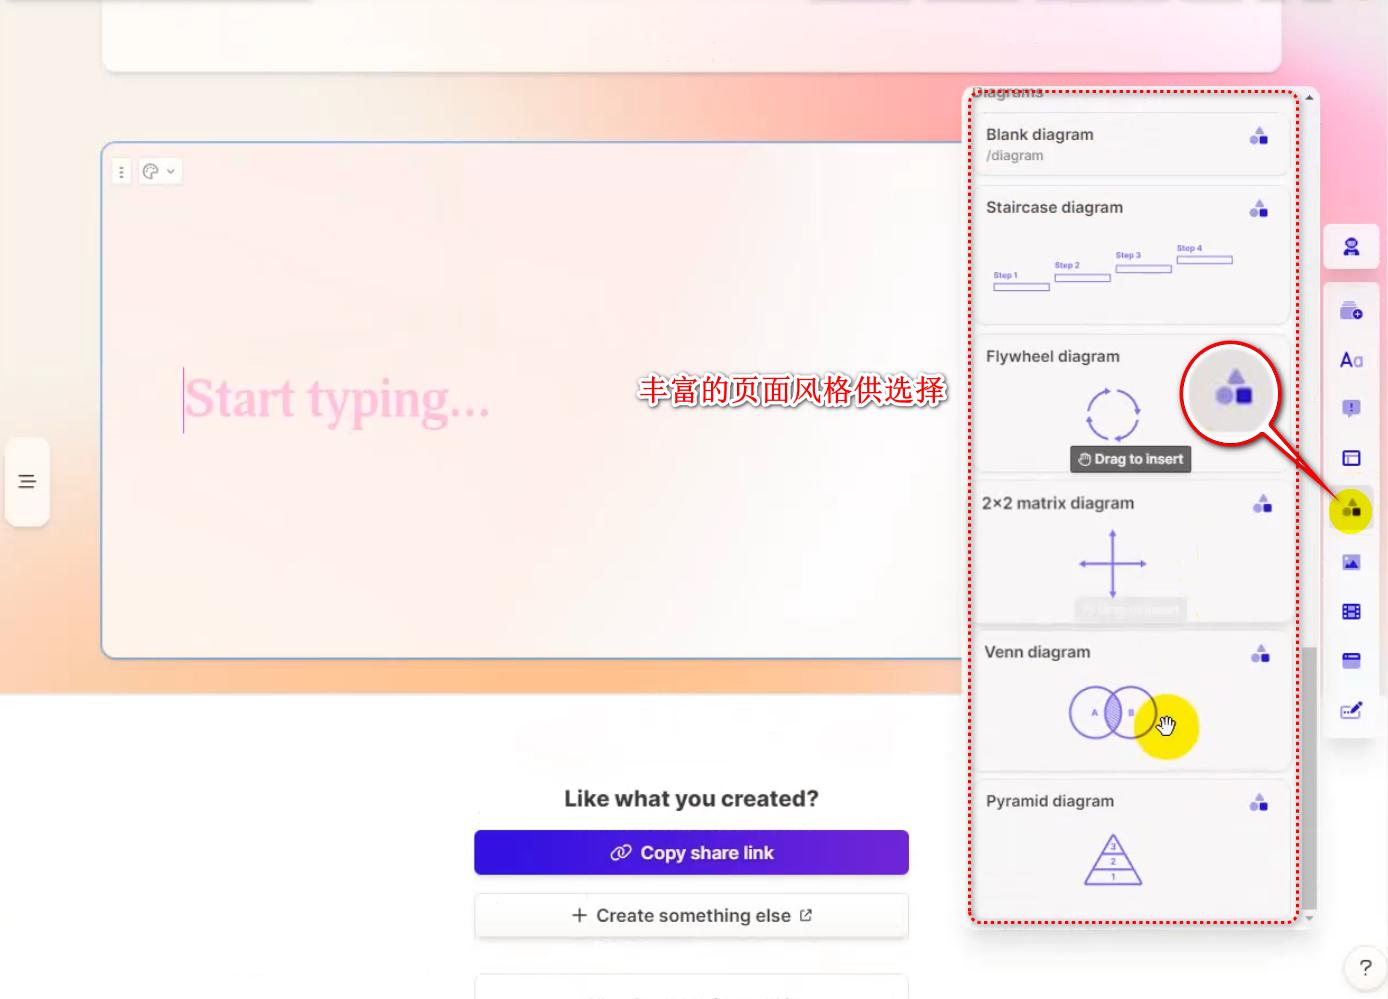Select the forms and buttons icon
This screenshot has width=1388, height=999.
1351,711
